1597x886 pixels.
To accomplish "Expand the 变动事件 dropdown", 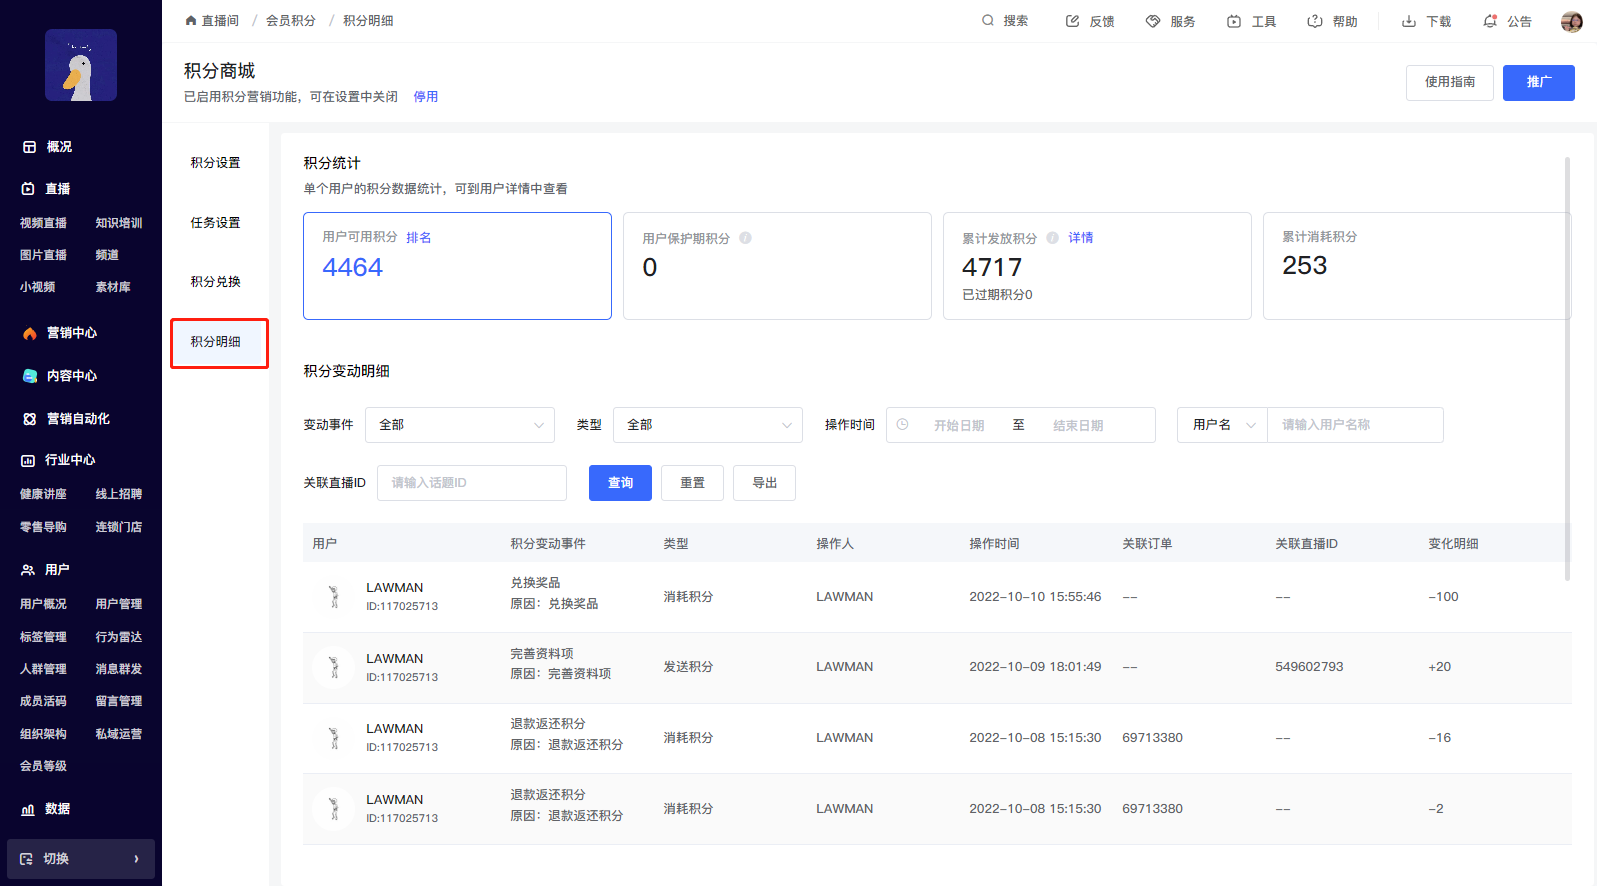I will (x=460, y=425).
